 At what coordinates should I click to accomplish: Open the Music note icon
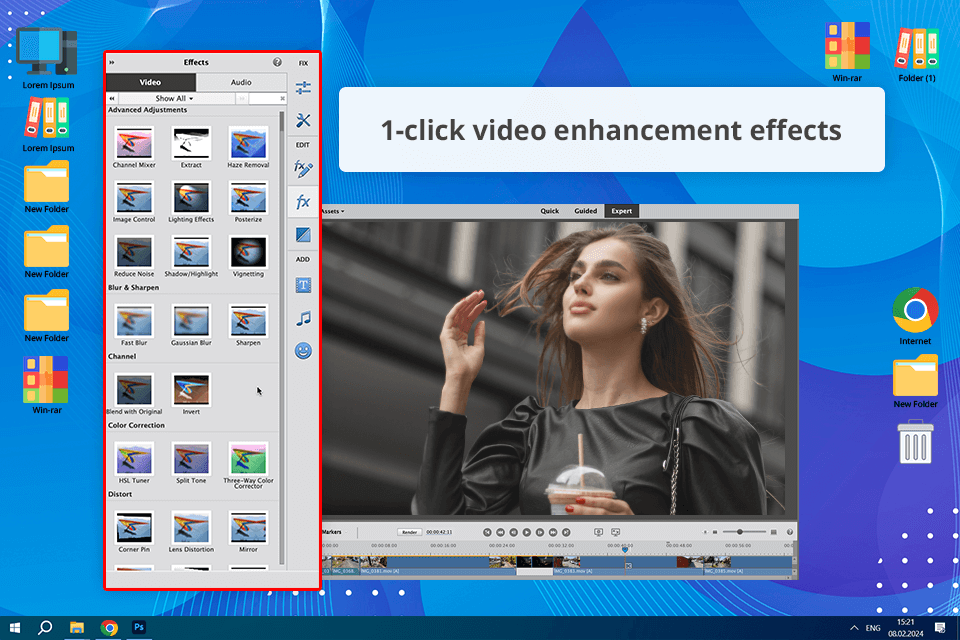[303, 318]
